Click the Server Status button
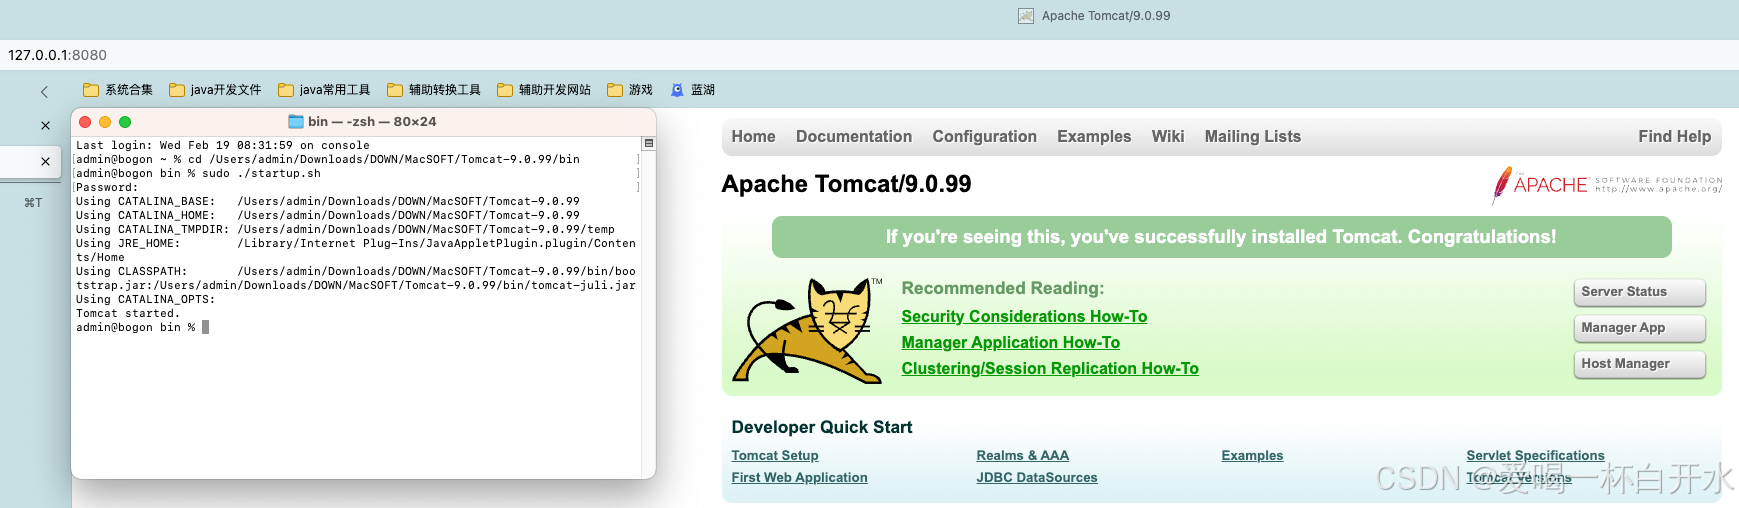 point(1640,292)
